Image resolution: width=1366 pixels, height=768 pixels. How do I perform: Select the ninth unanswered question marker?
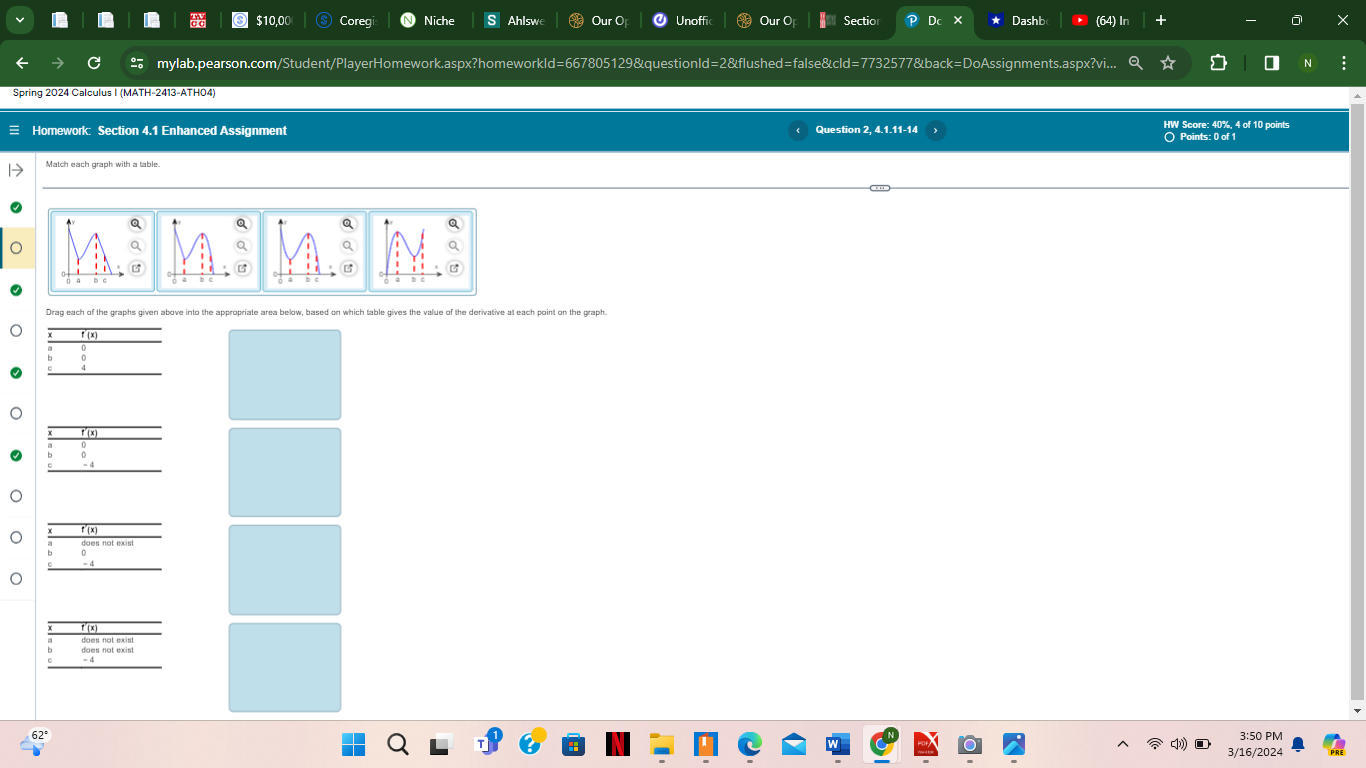15,537
